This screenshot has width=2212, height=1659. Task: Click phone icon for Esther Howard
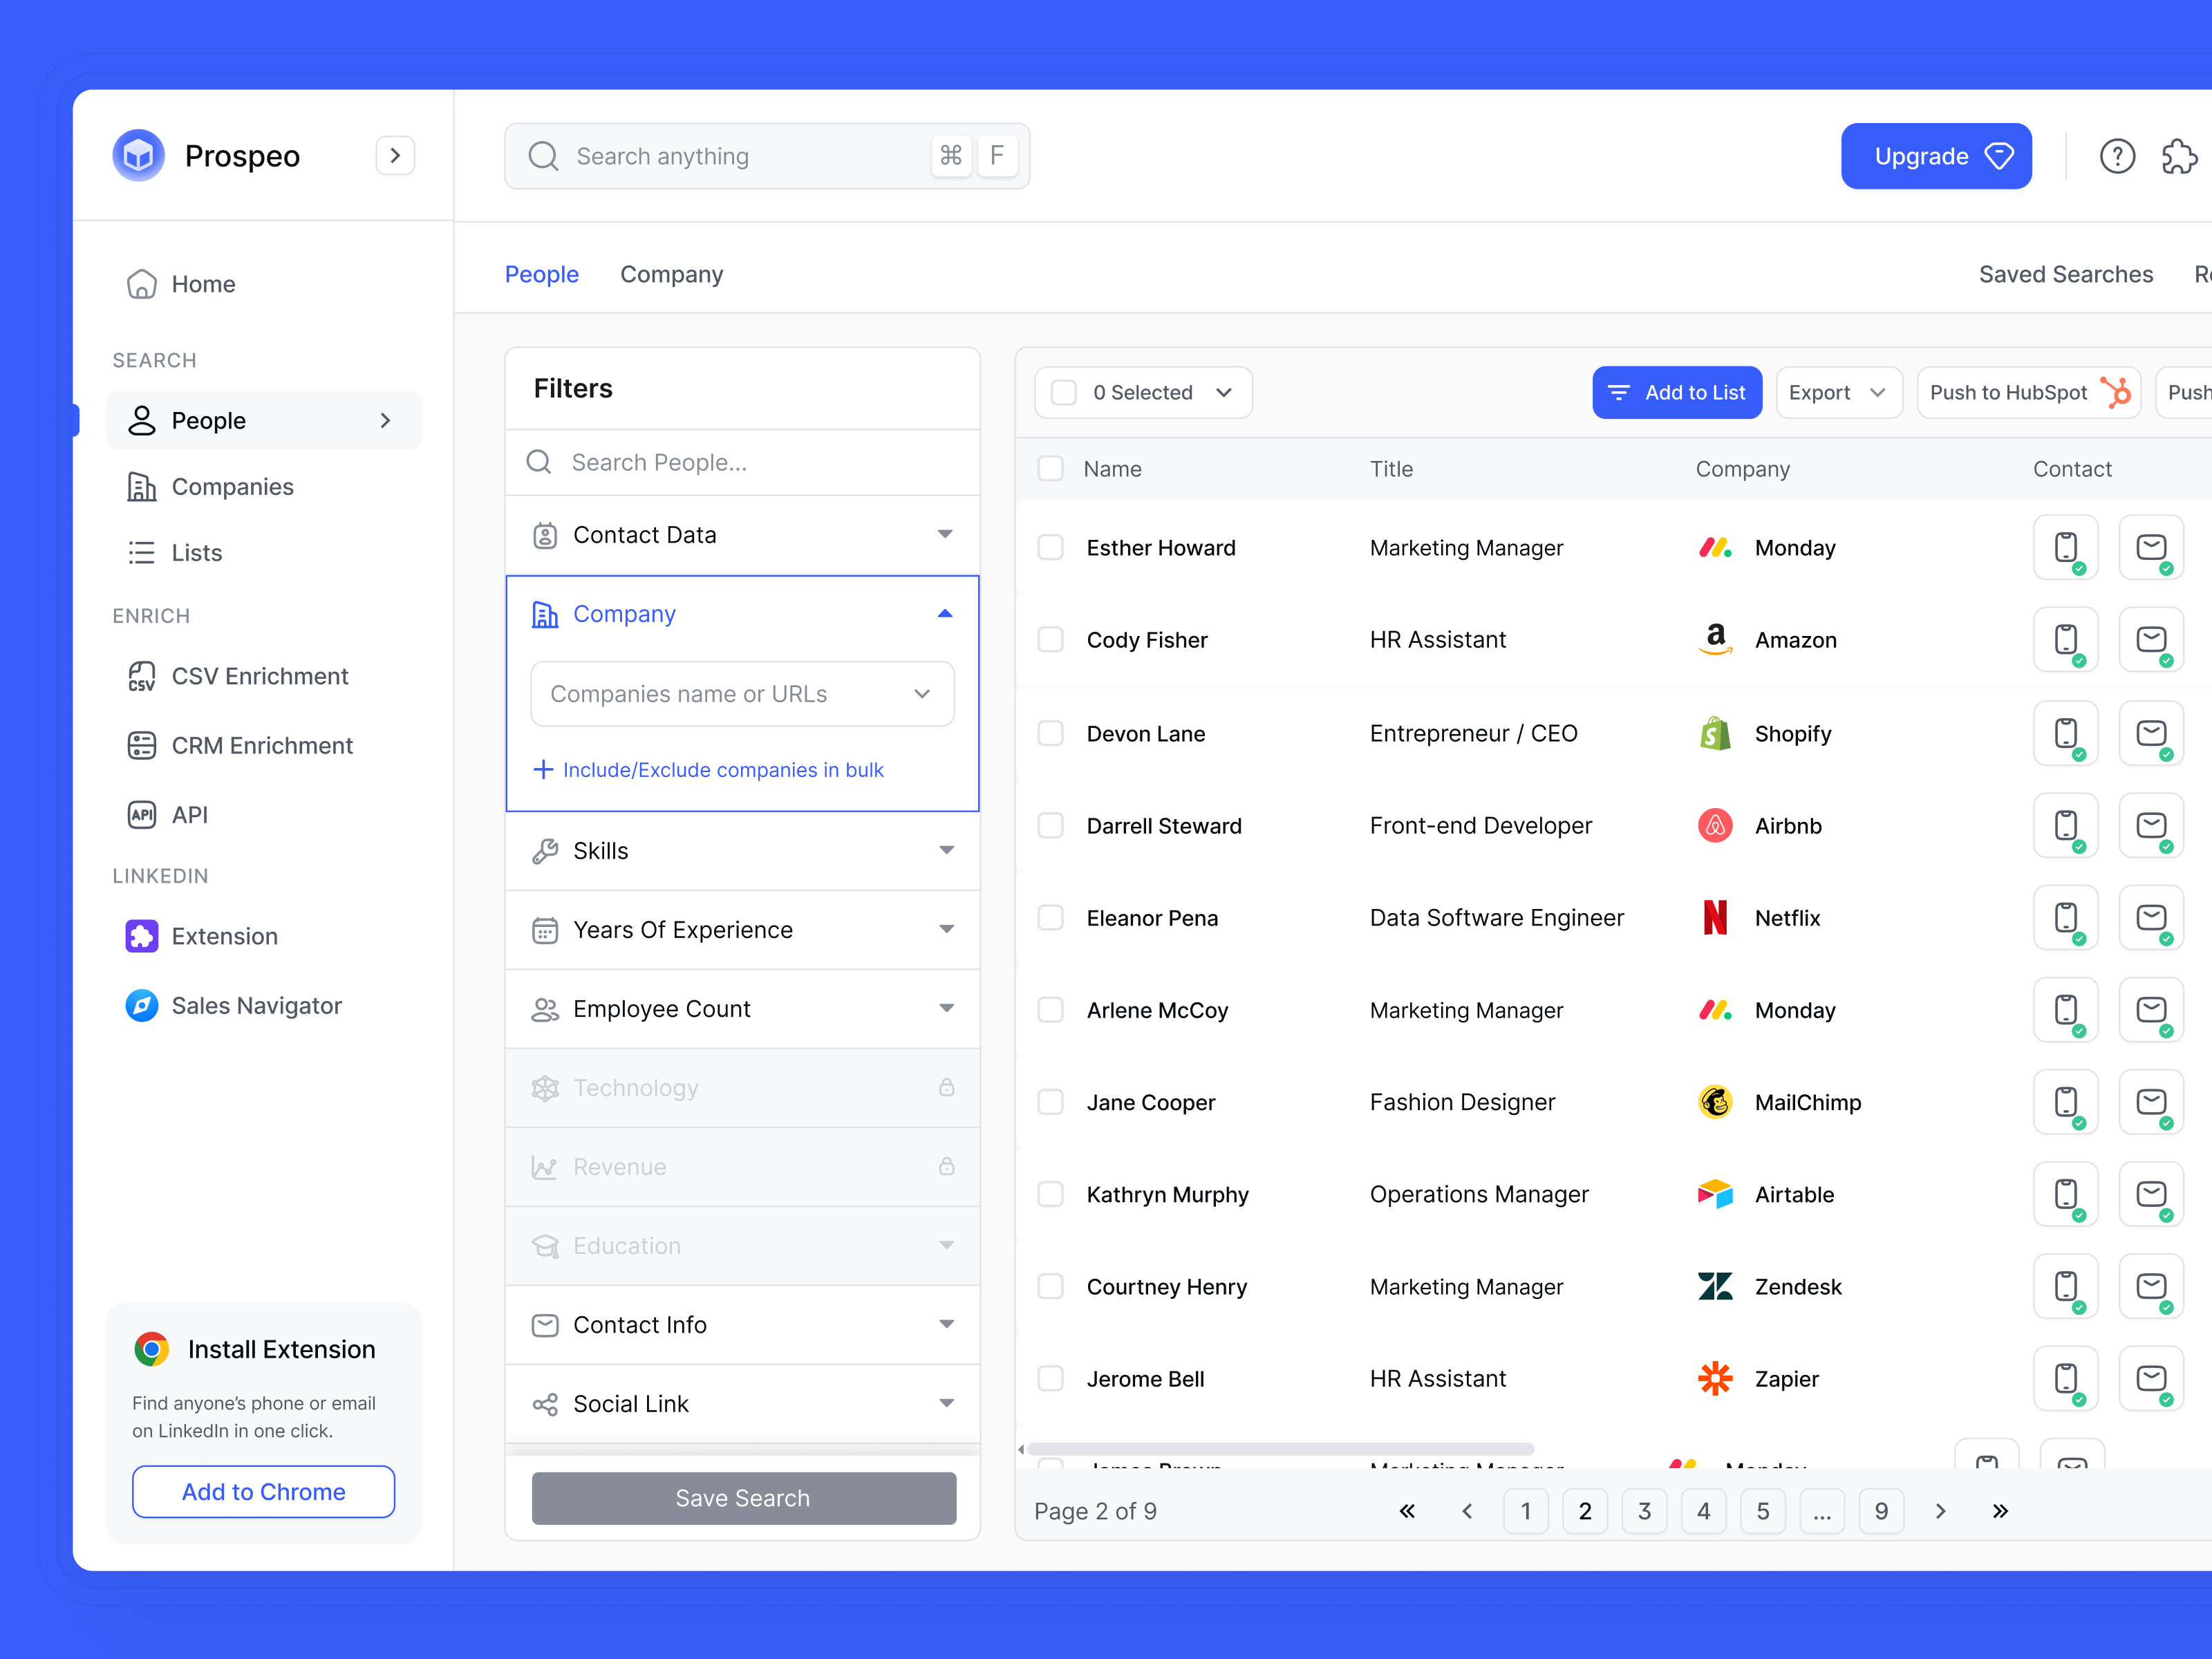pyautogui.click(x=2066, y=548)
